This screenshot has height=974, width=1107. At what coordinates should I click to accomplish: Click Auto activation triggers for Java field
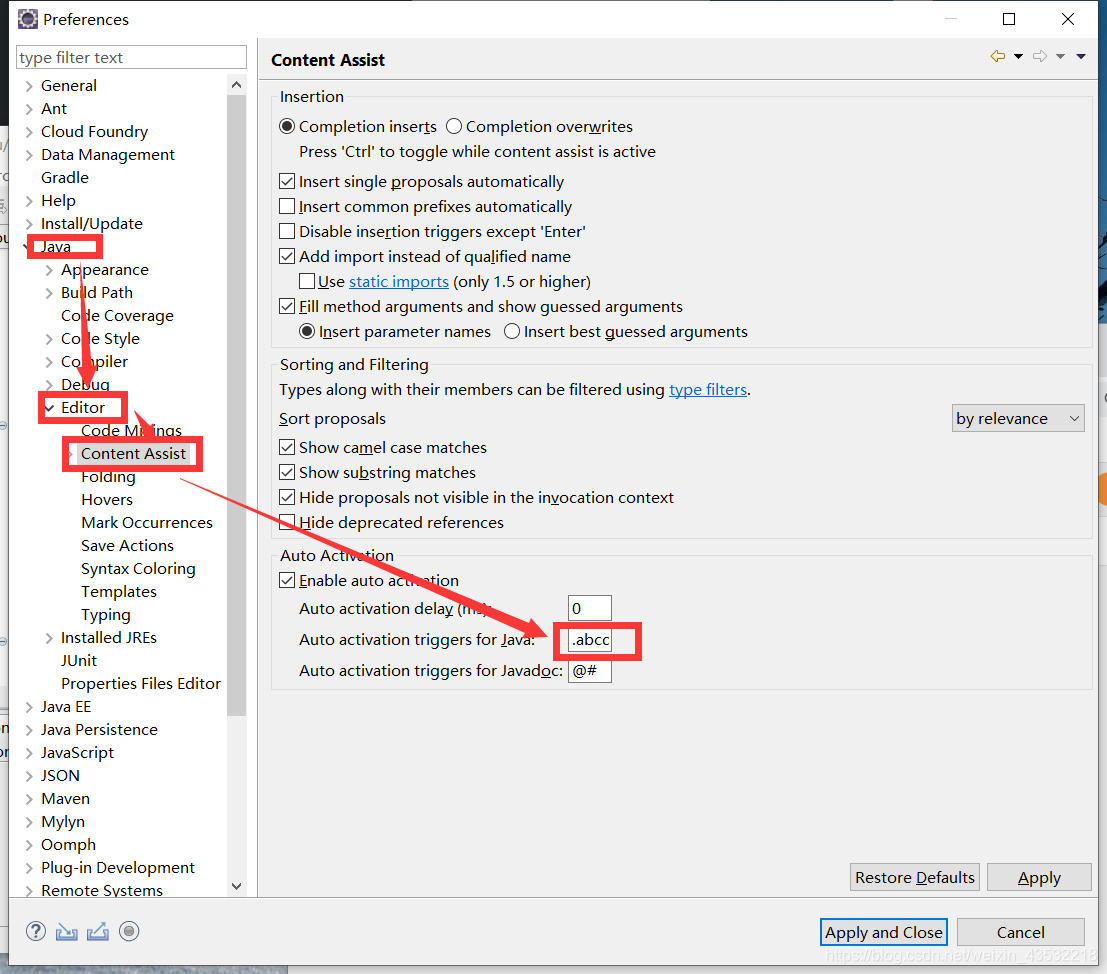pyautogui.click(x=590, y=639)
